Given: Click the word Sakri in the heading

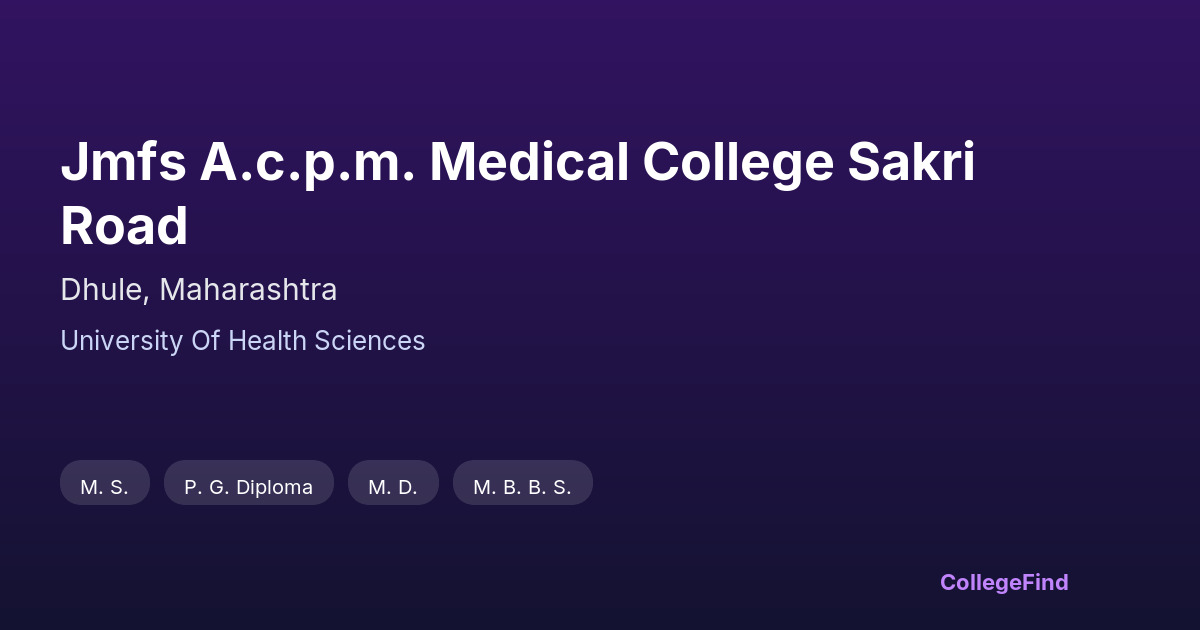Looking at the screenshot, I should point(911,162).
